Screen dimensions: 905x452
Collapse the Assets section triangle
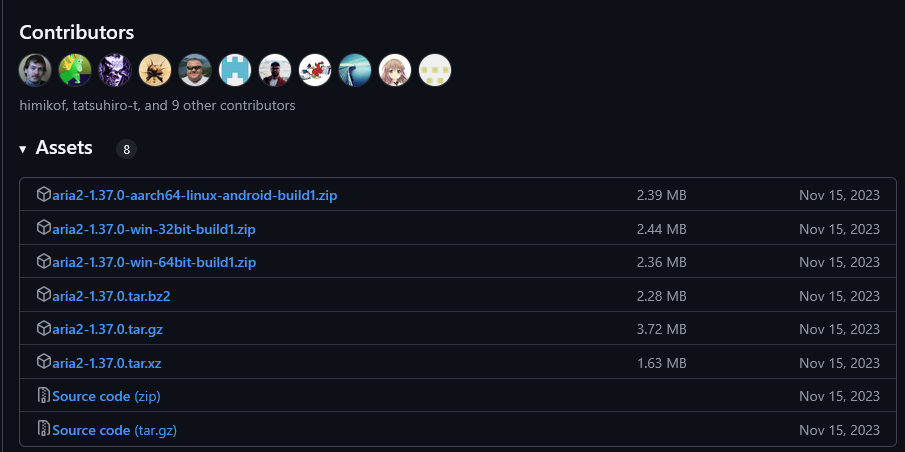pyautogui.click(x=23, y=149)
